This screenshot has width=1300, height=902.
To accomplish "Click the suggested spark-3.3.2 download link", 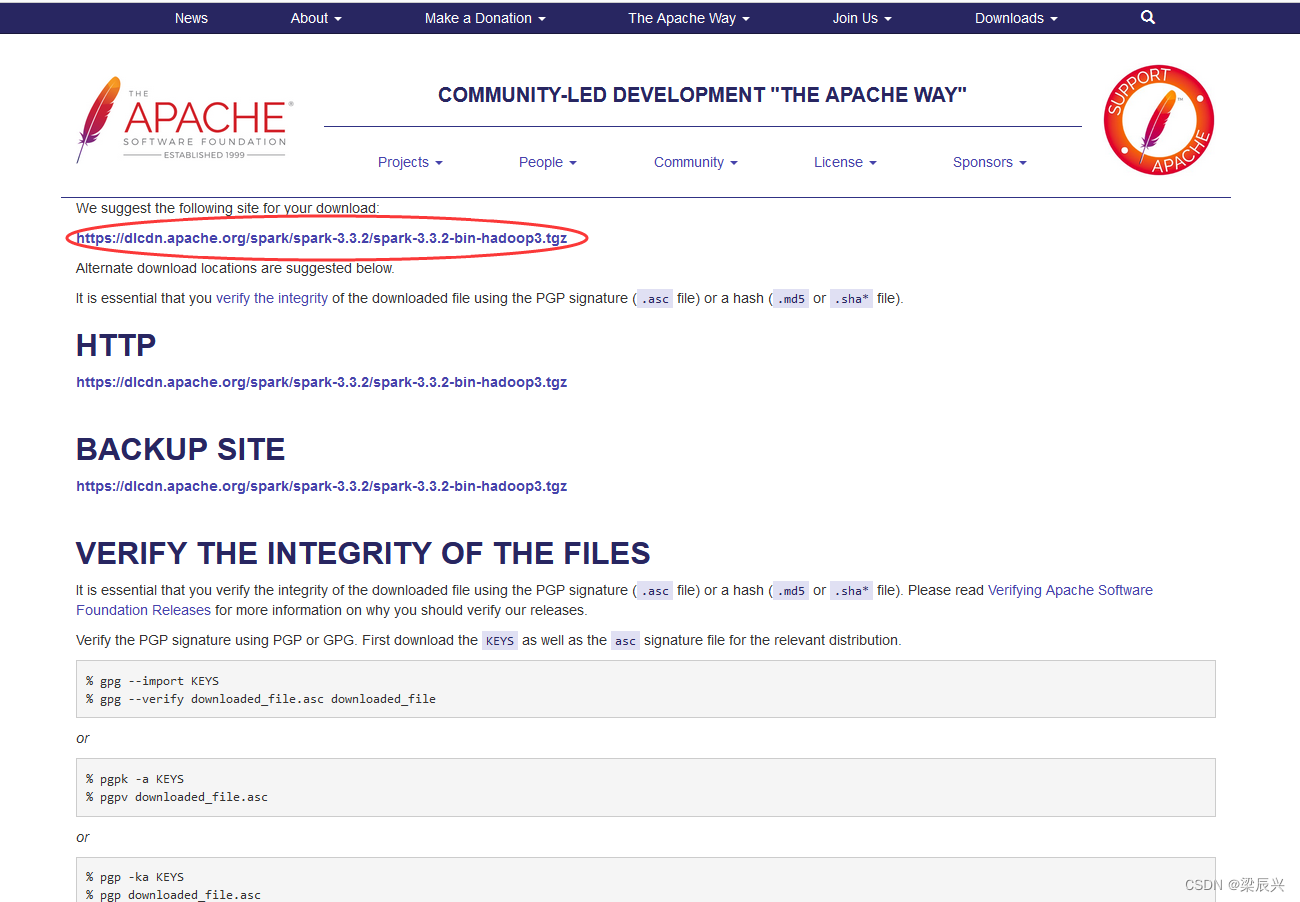I will point(322,238).
